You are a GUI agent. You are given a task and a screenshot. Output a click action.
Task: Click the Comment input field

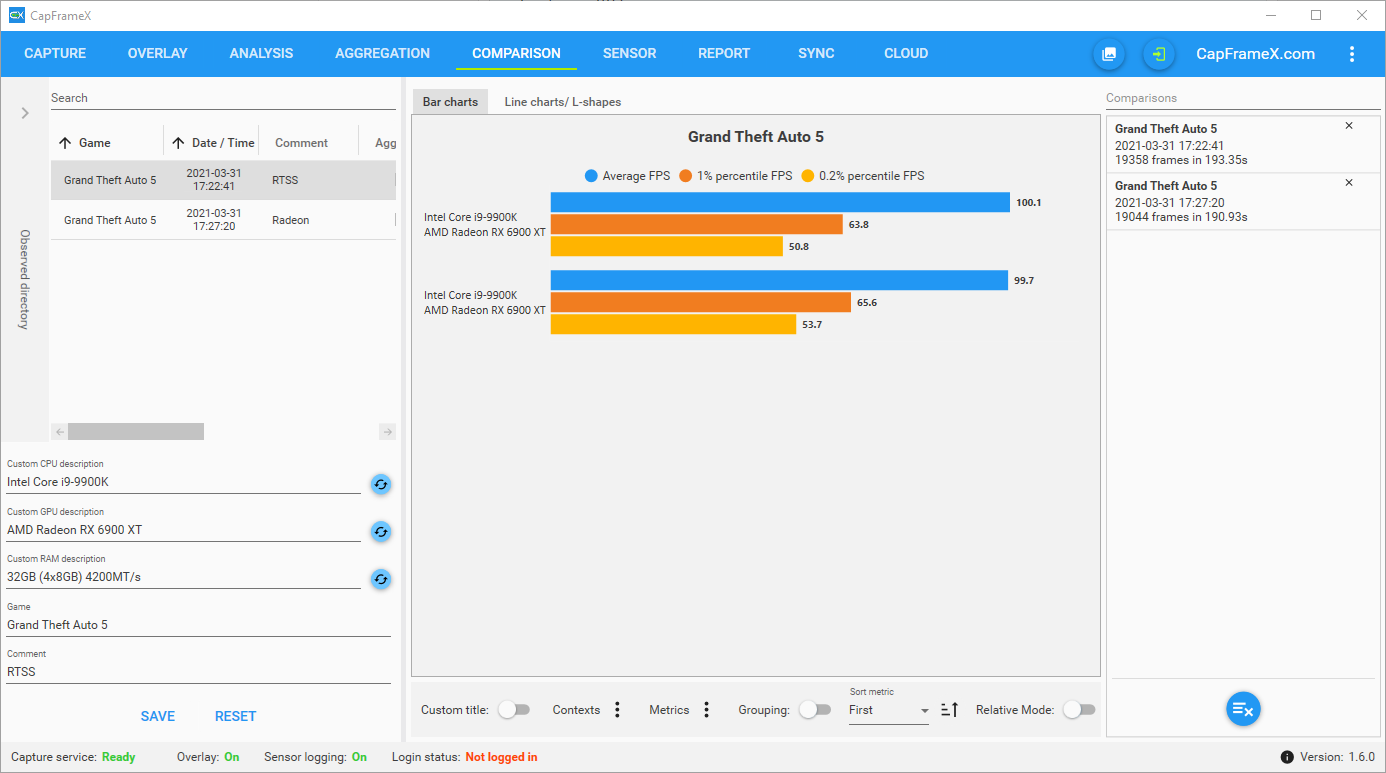coord(199,672)
